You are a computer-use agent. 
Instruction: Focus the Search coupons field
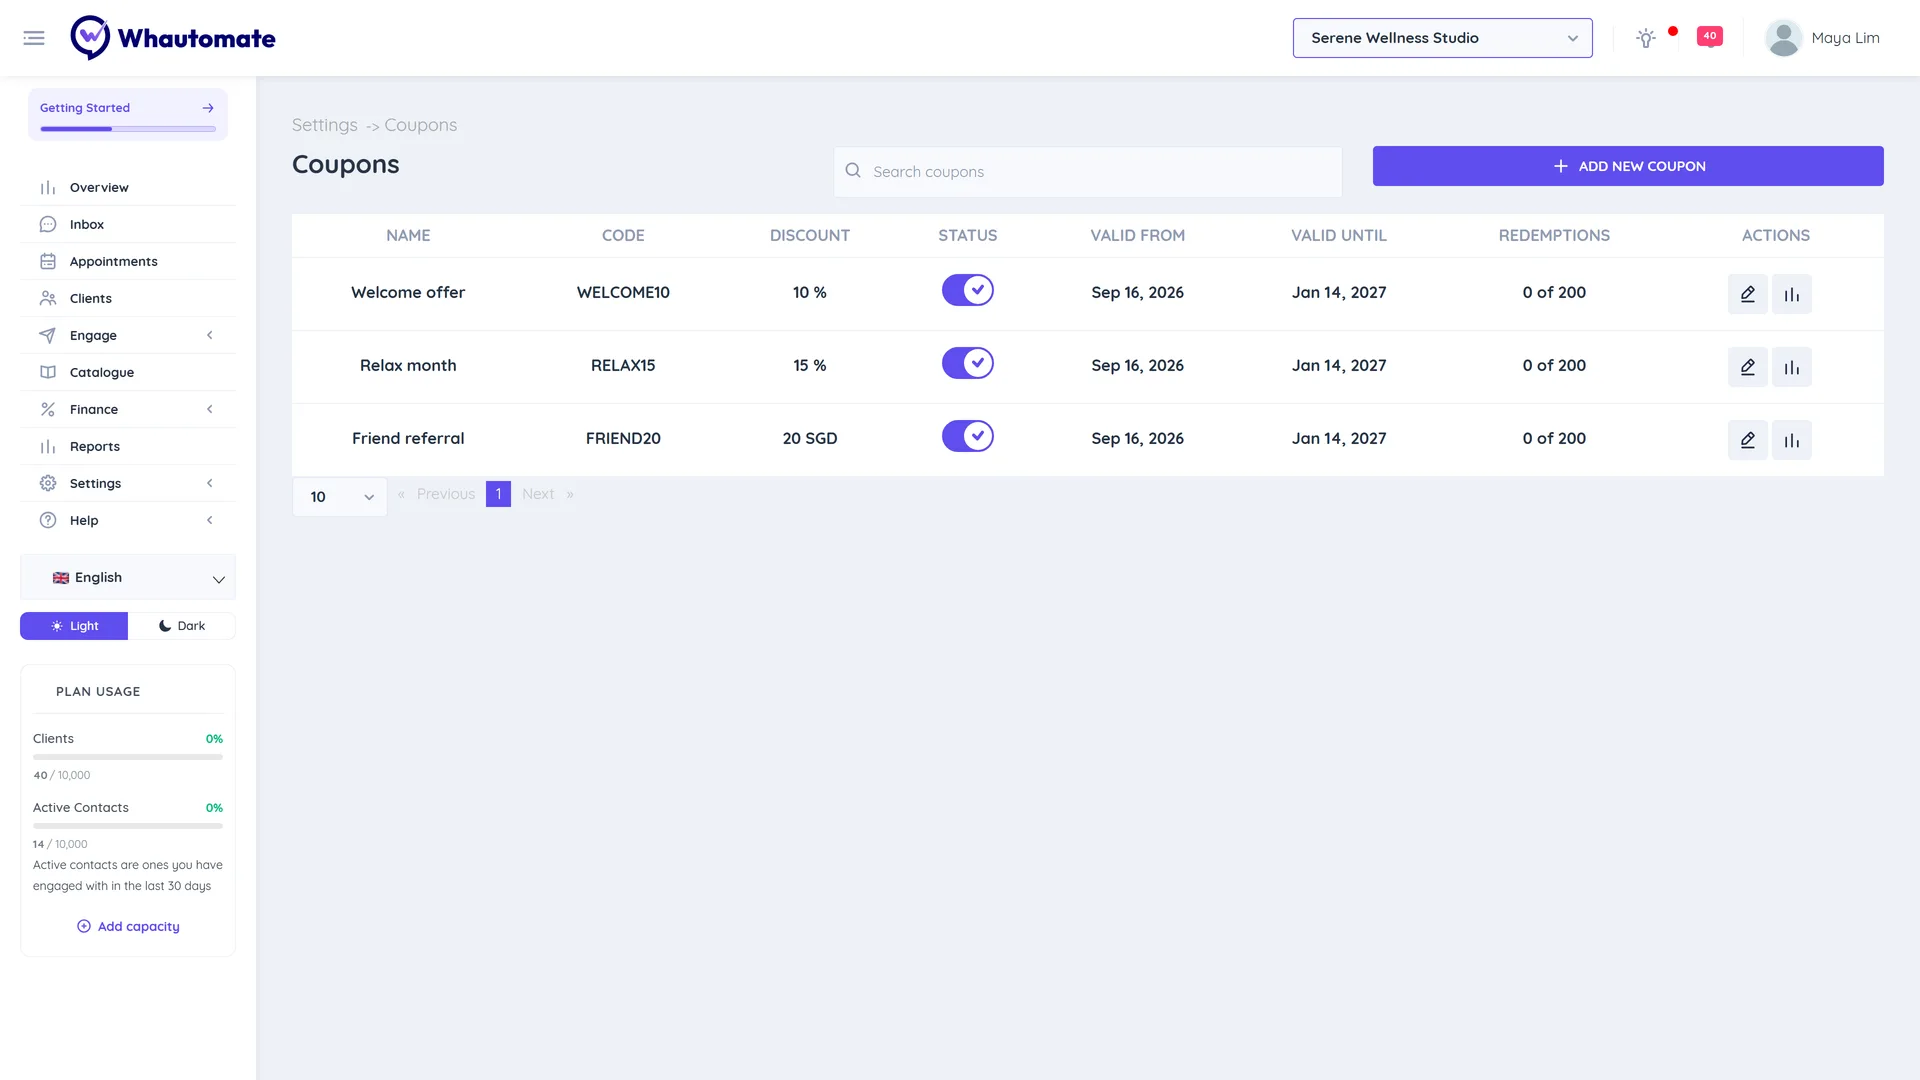(1088, 172)
